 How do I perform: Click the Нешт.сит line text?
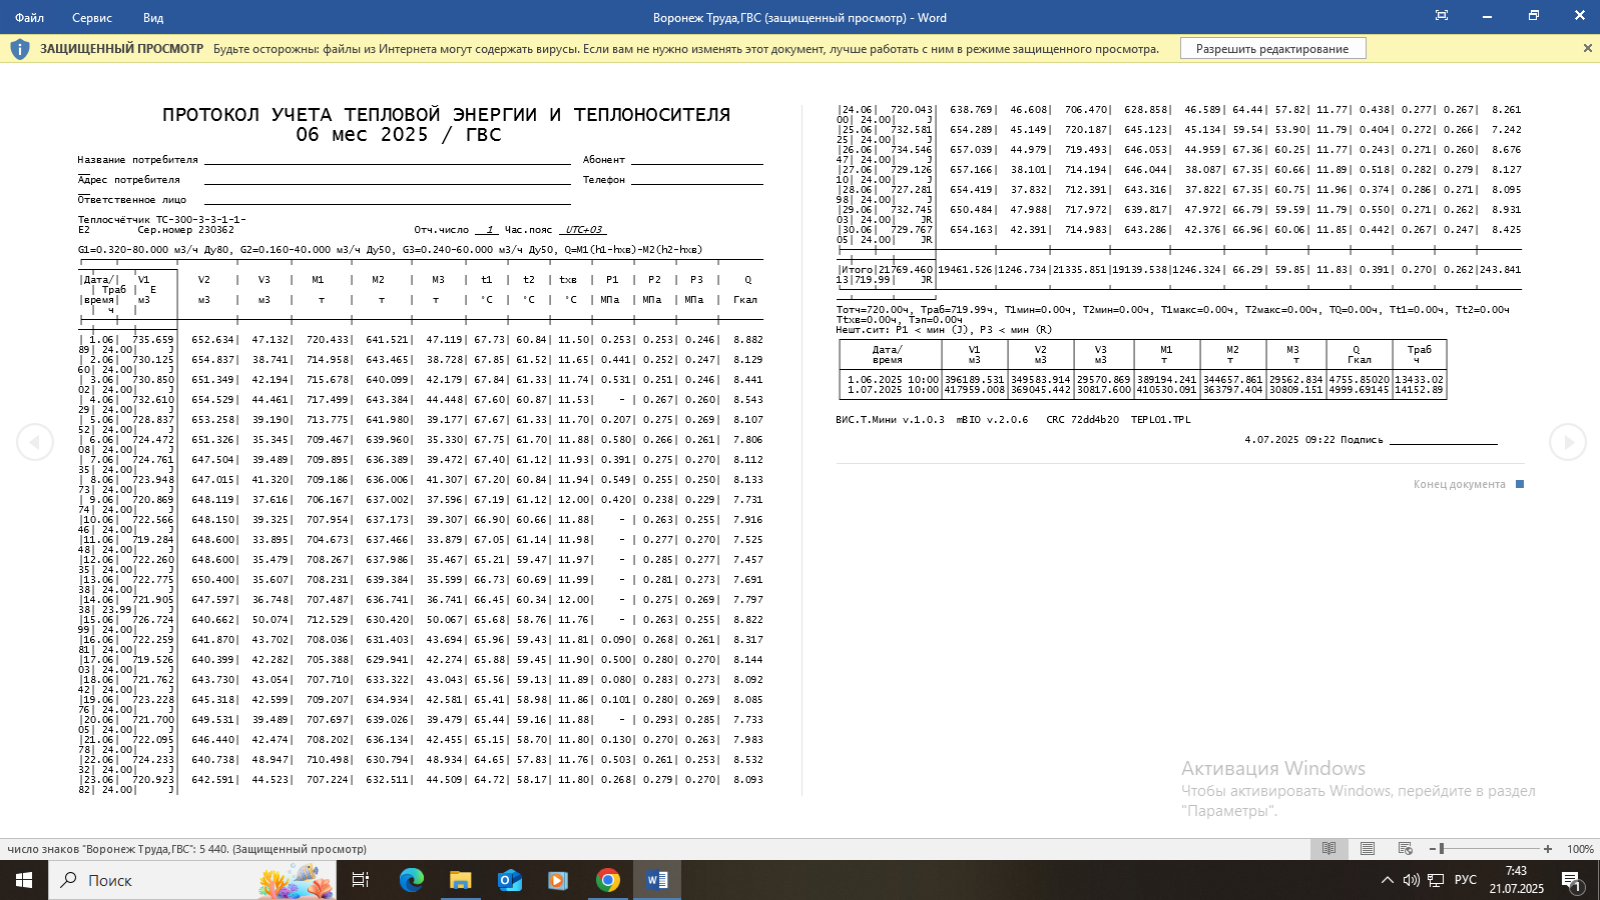944,329
